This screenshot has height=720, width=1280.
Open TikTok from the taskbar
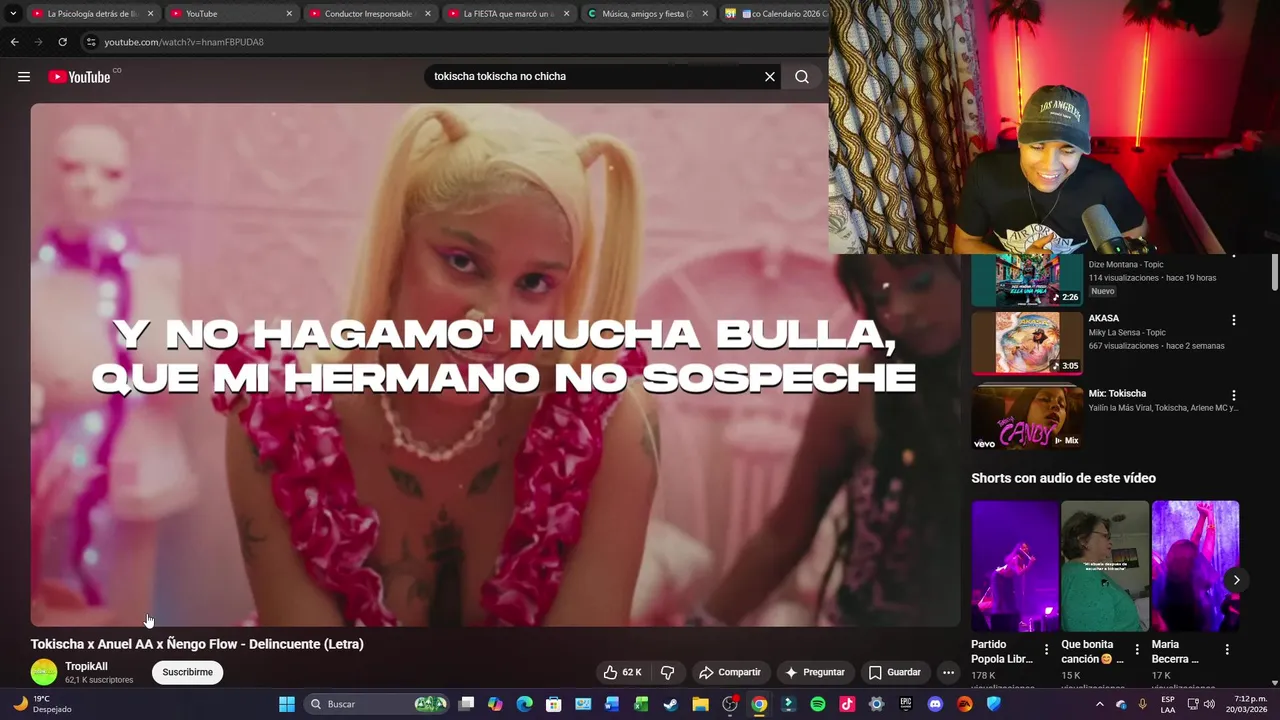click(847, 704)
